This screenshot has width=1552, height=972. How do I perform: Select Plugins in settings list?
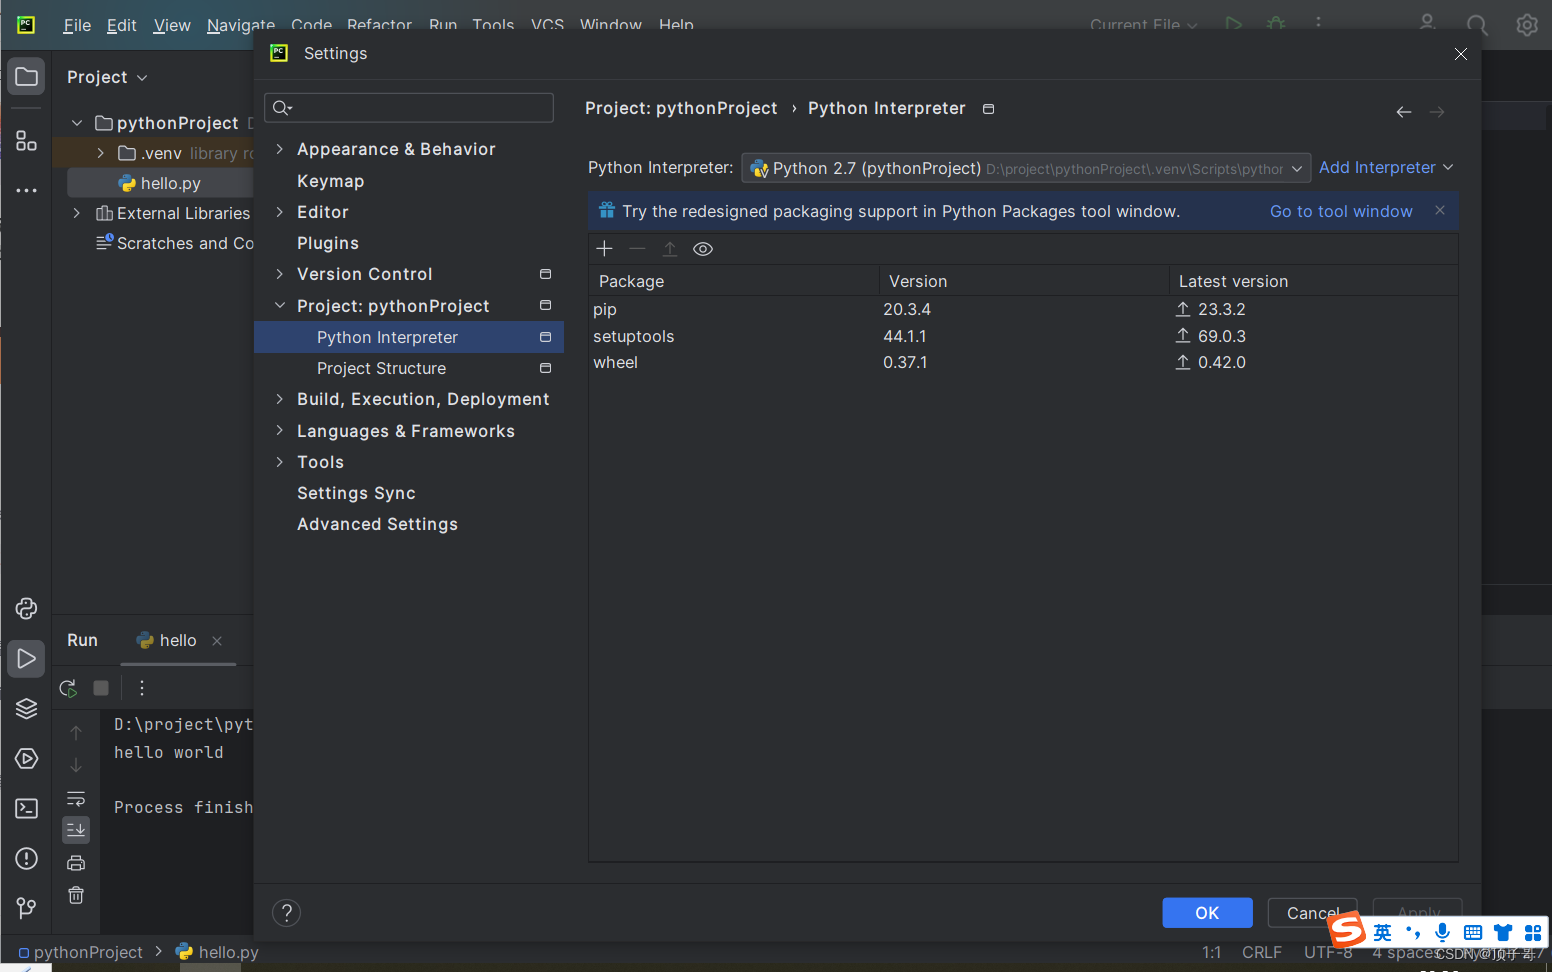[x=328, y=243]
